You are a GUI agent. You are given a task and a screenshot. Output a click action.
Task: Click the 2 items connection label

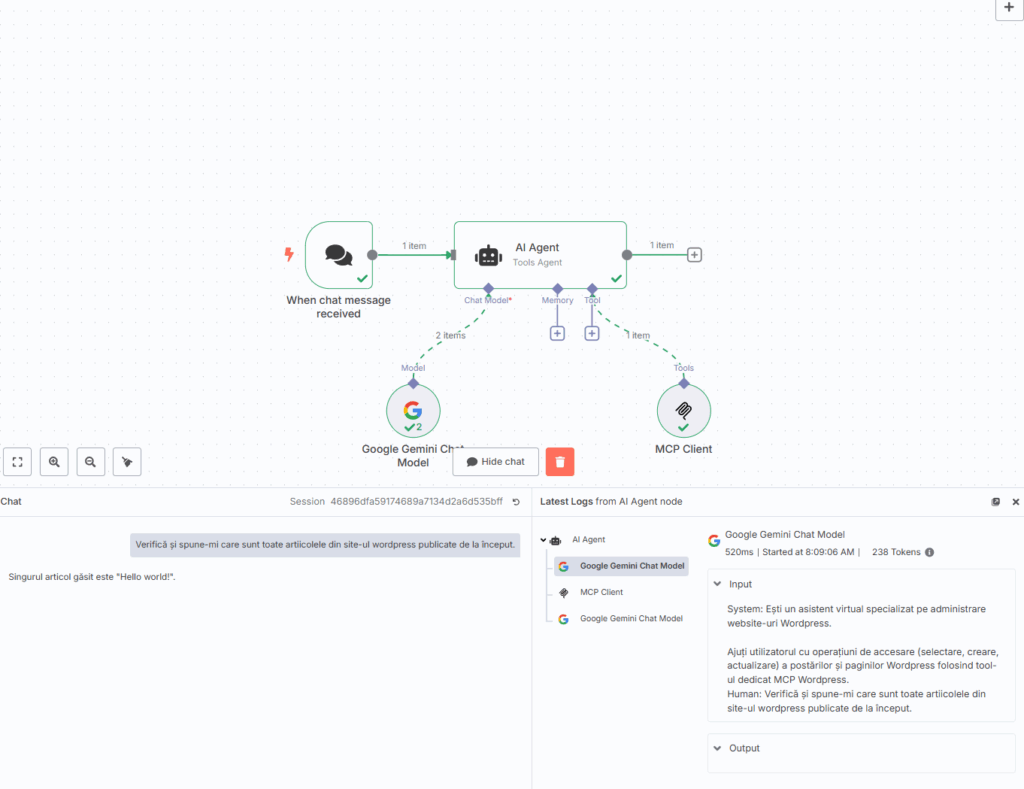coord(451,335)
